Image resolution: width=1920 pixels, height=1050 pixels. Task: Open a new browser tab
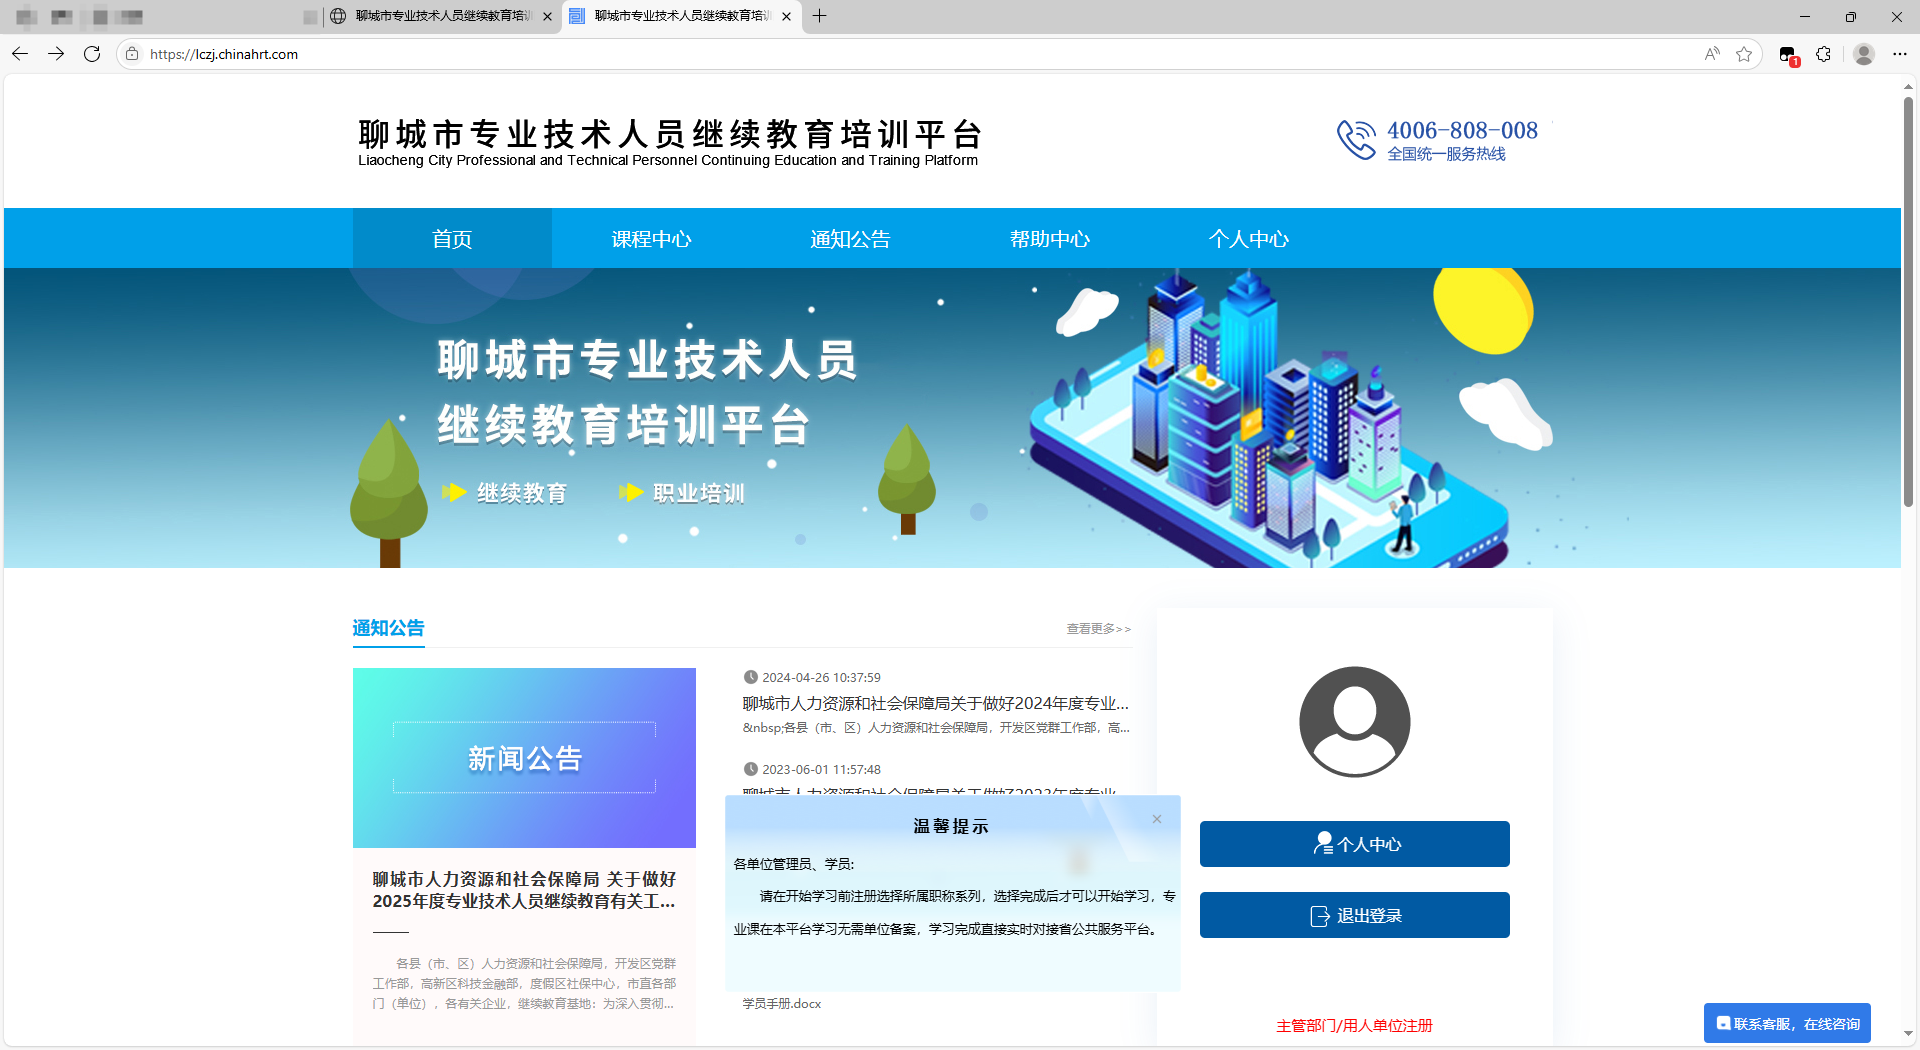[820, 16]
